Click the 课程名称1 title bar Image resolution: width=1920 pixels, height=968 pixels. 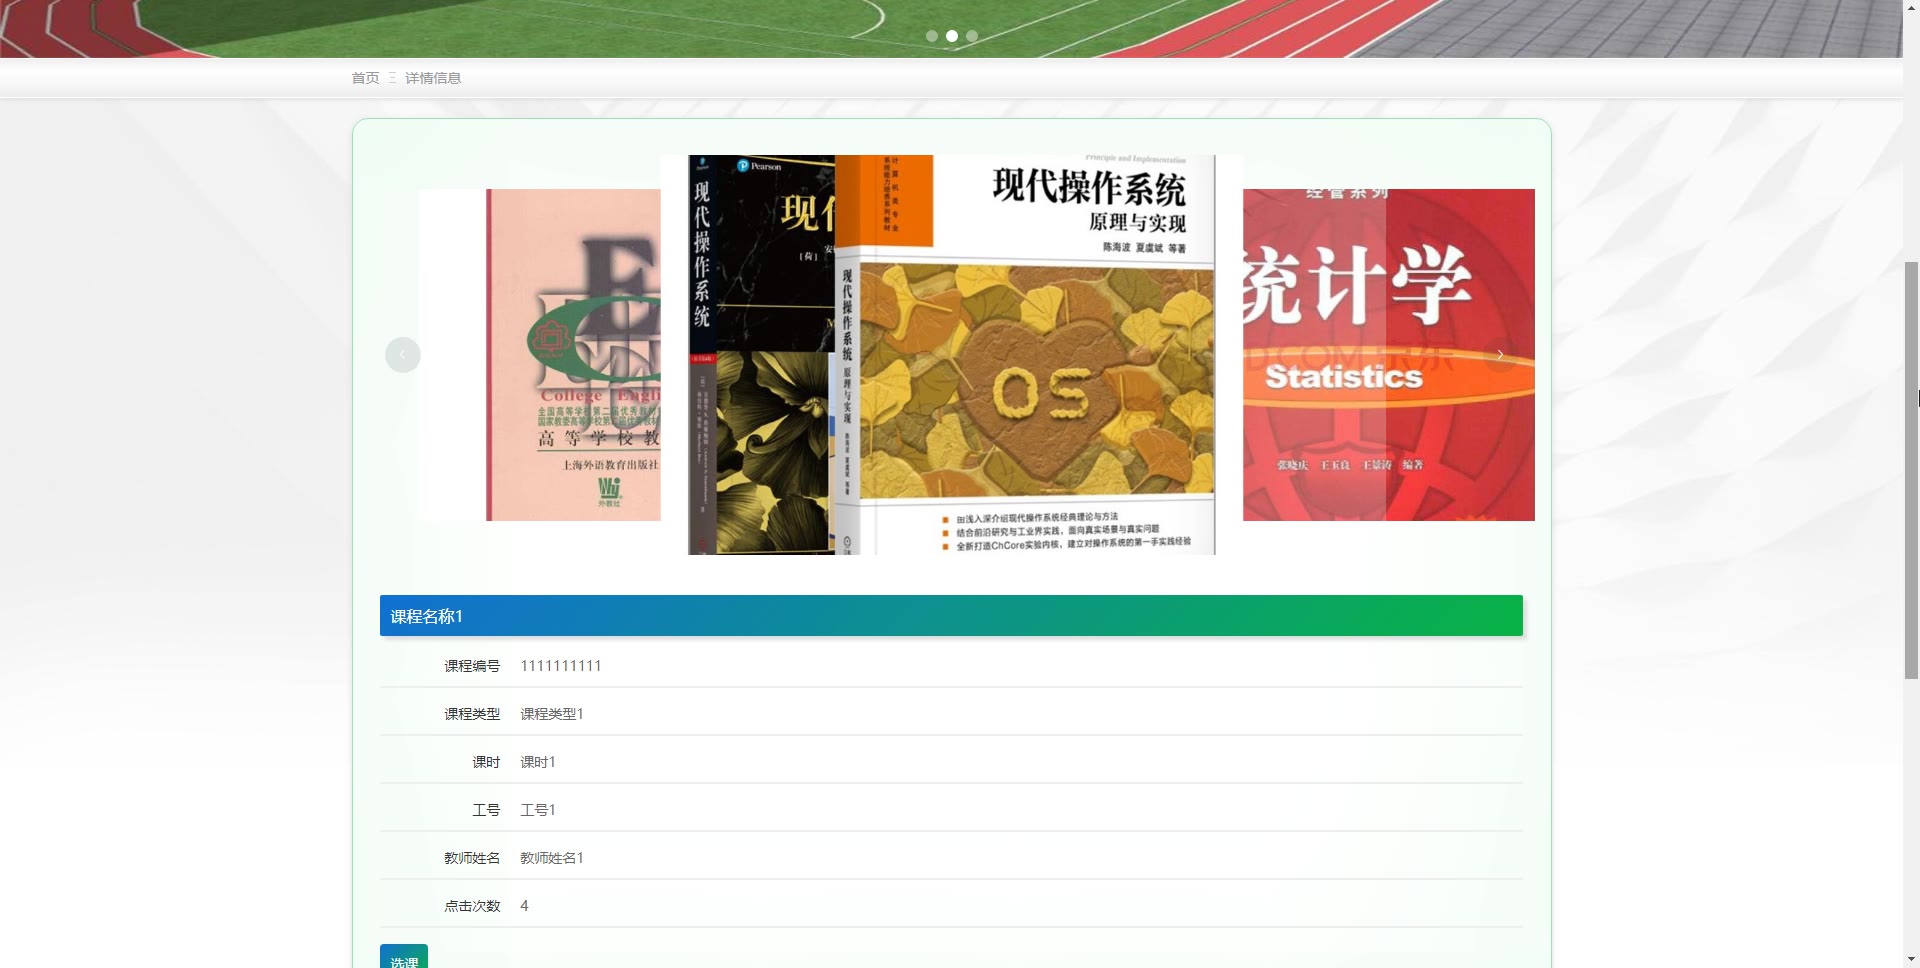pos(951,616)
